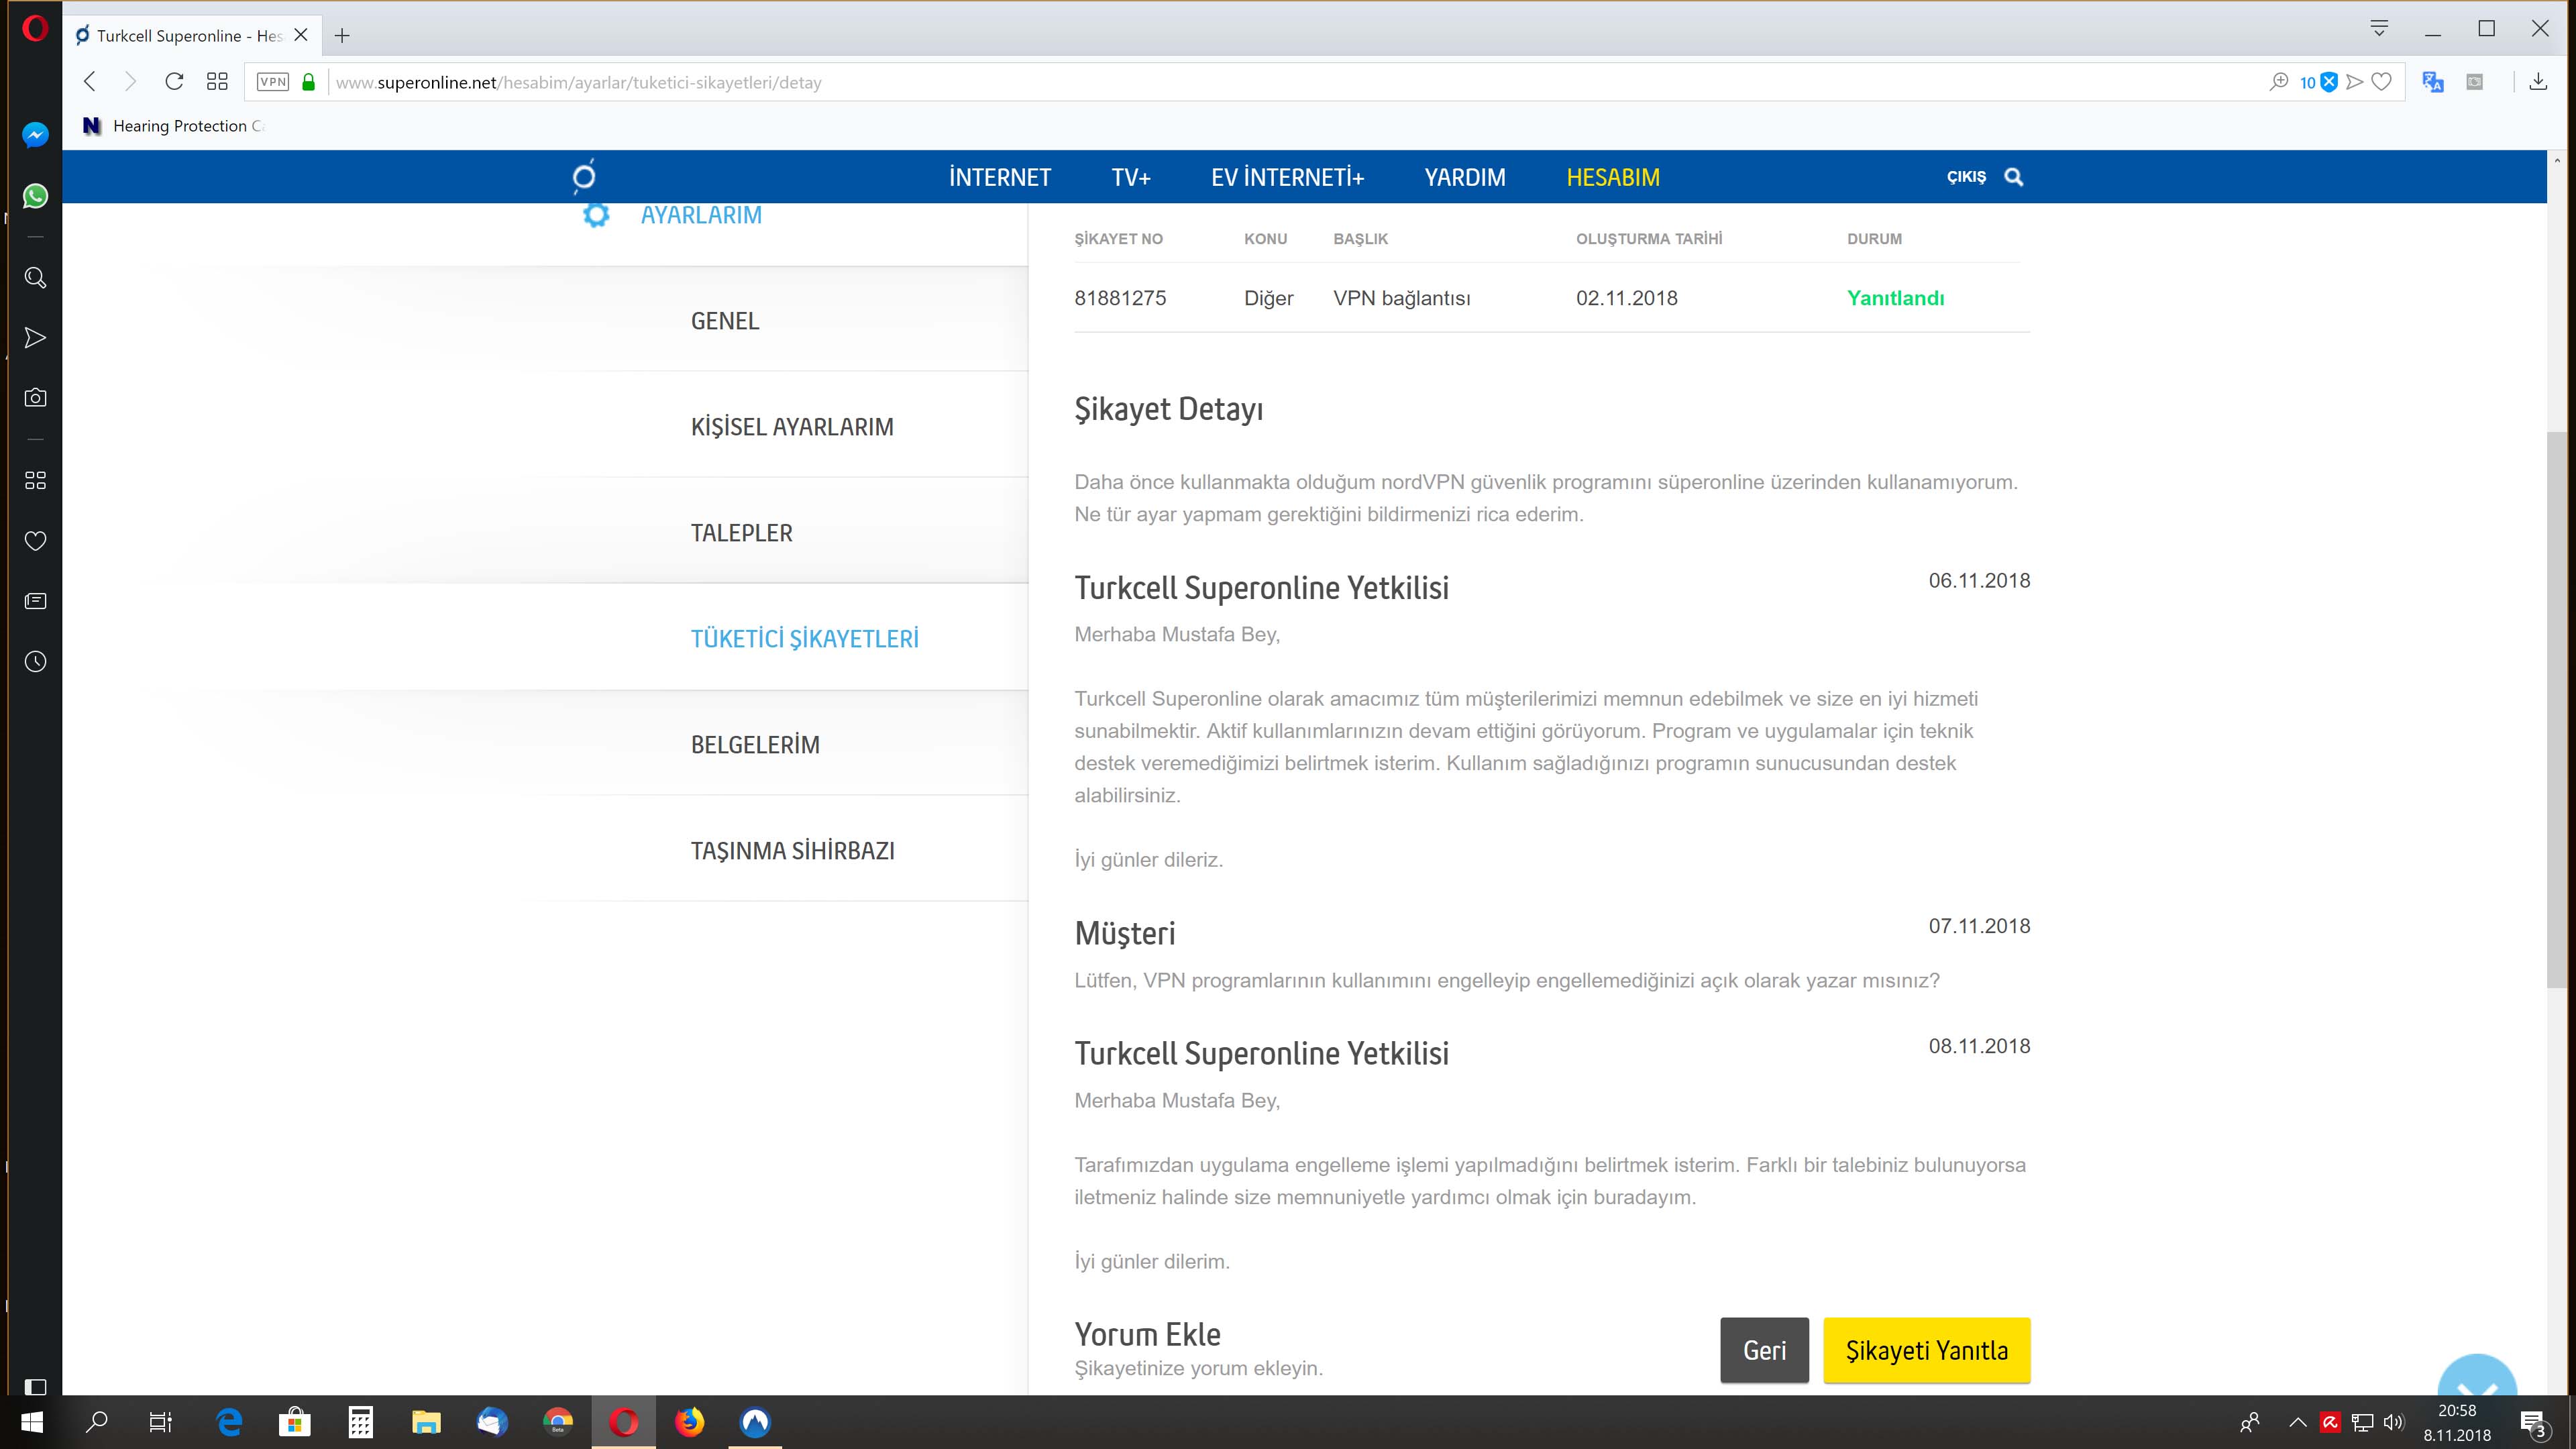Click the Superonline logo
The height and width of the screenshot is (1449, 2576).
click(584, 176)
